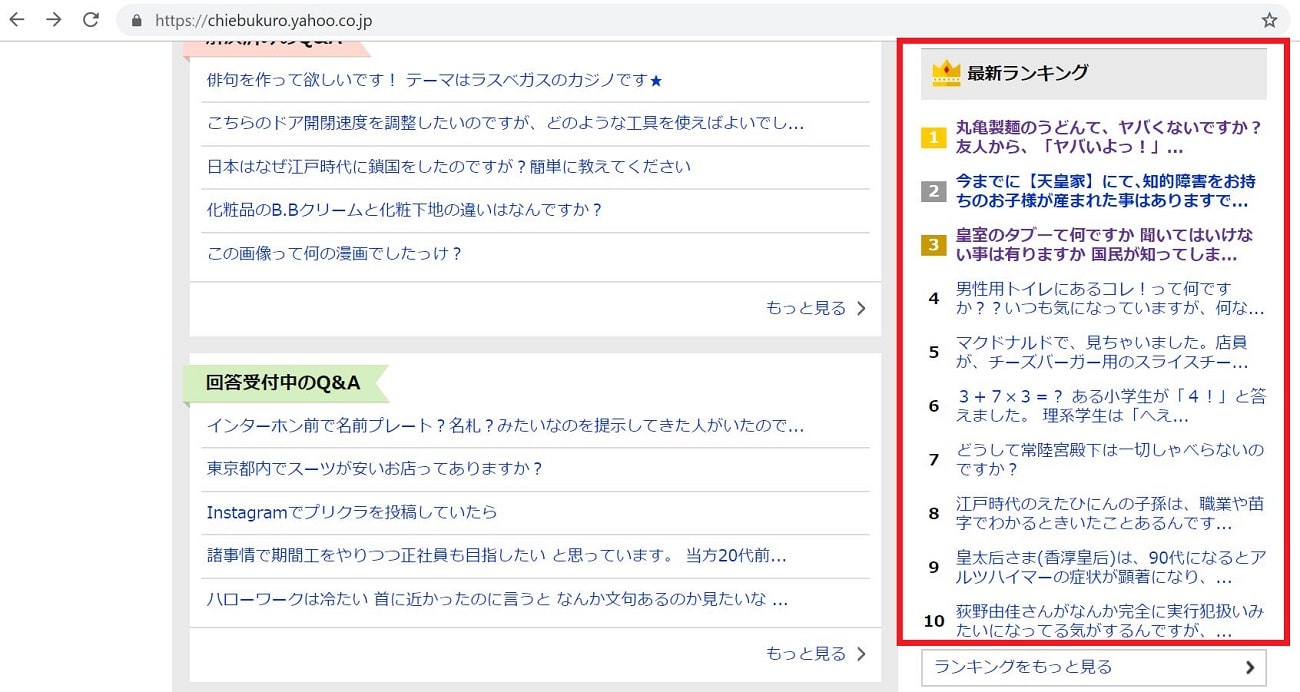
Task: Bookmark this page with the star icon
Action: [x=1269, y=20]
